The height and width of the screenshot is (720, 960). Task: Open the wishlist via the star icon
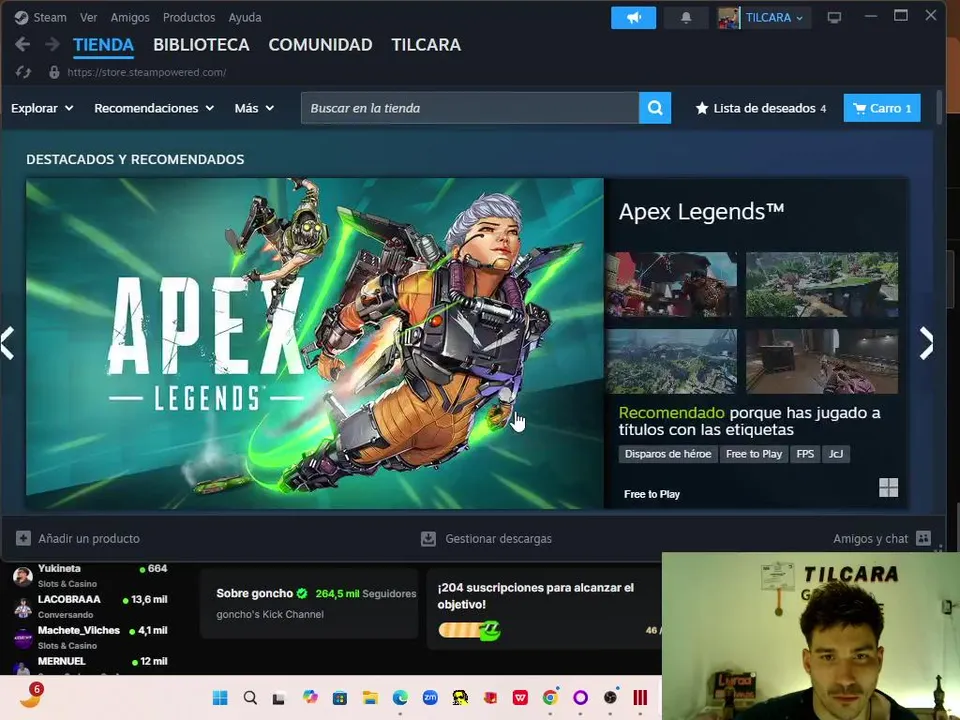pyautogui.click(x=702, y=108)
